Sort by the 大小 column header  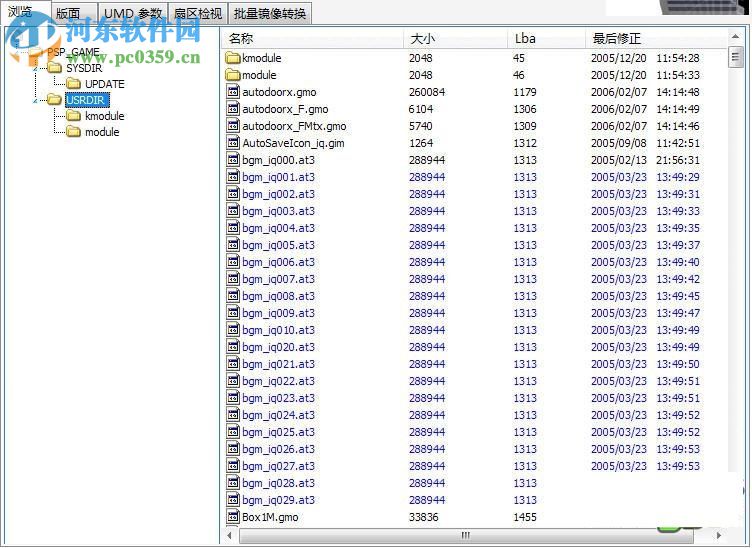(456, 38)
